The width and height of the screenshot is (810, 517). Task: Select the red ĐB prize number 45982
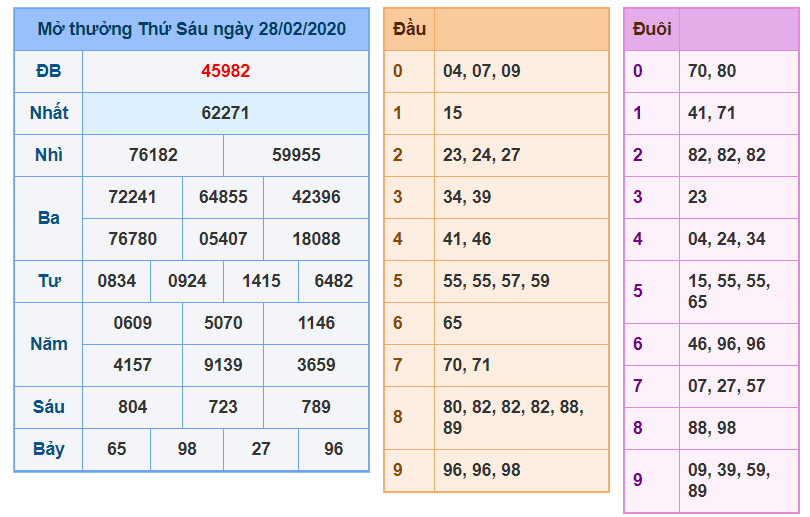(225, 71)
